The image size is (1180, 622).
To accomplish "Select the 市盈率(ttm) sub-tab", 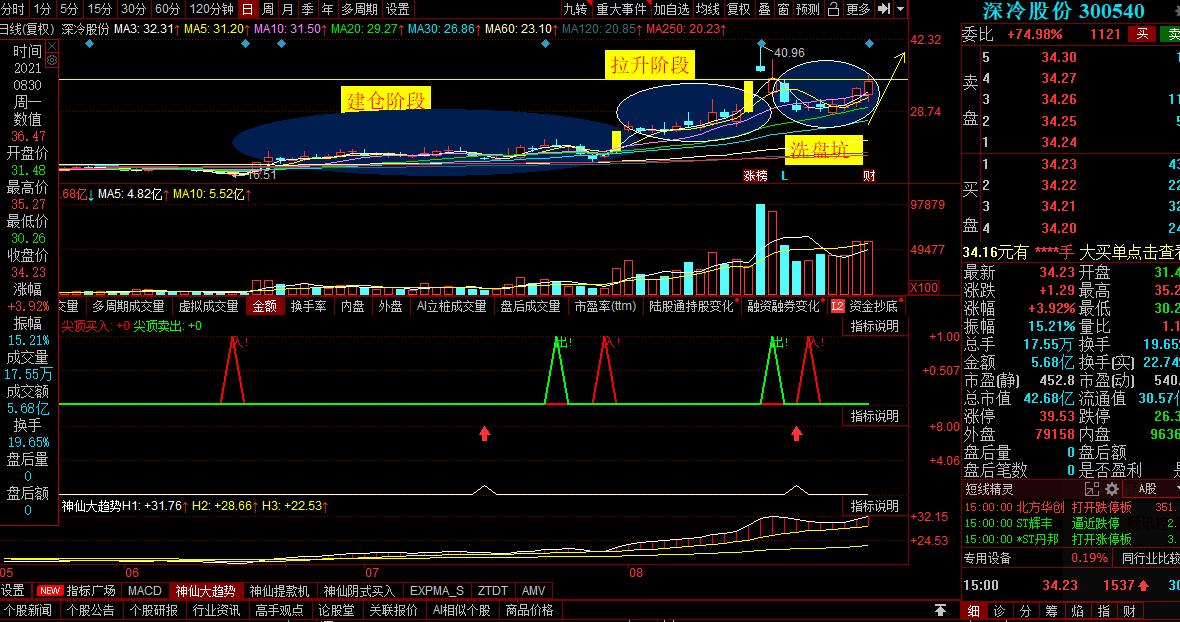I will click(605, 306).
